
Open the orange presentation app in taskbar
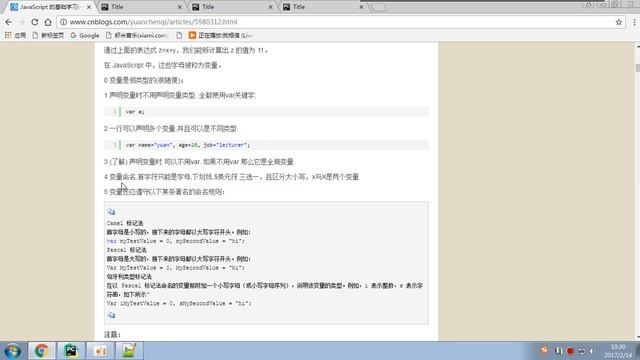click(x=100, y=351)
